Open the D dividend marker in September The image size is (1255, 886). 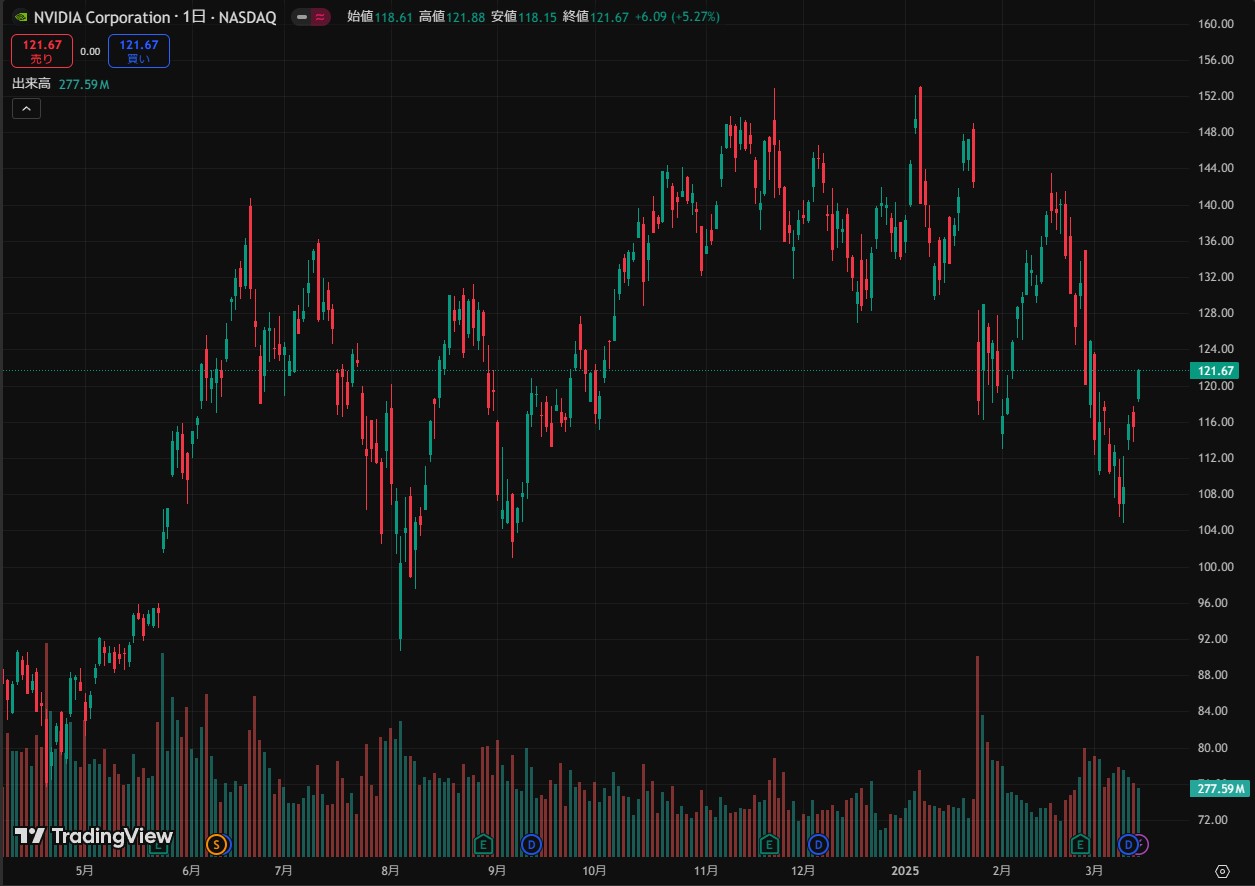tap(531, 845)
